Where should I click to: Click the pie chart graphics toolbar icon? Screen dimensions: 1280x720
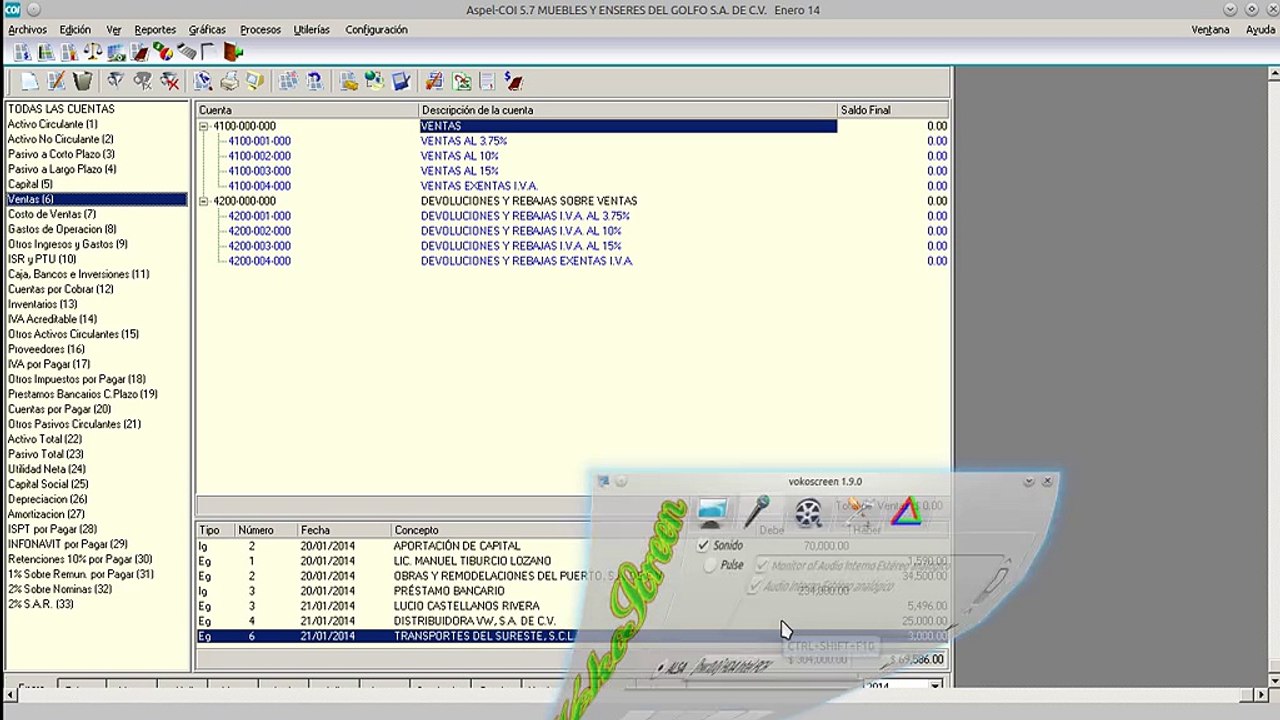(x=163, y=52)
